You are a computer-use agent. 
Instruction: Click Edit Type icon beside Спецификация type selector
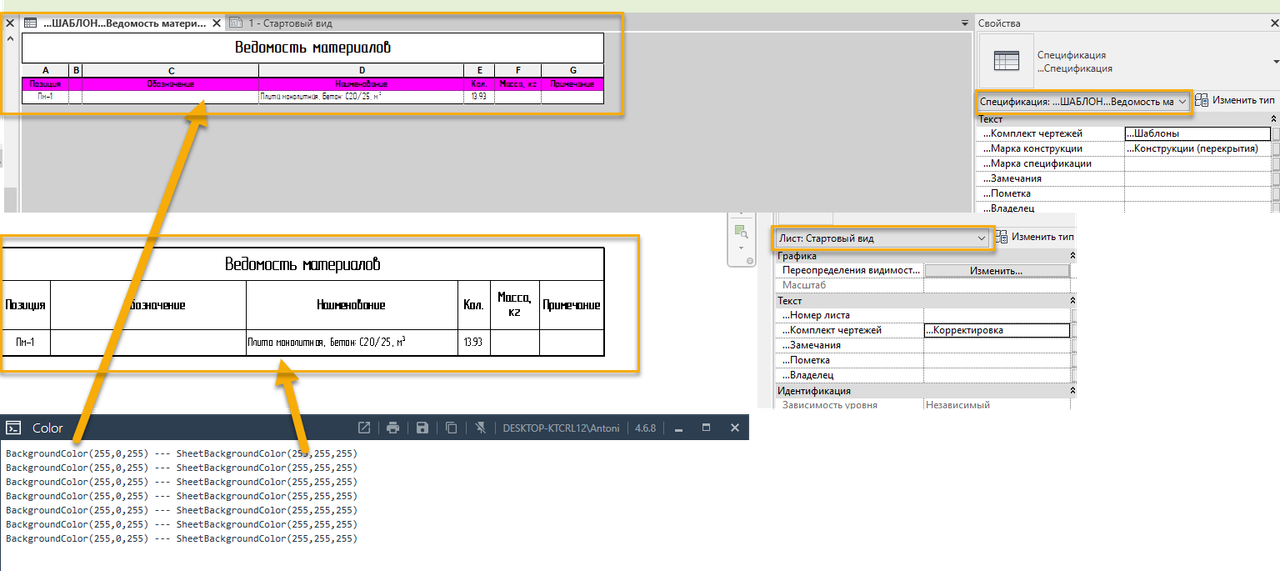(1202, 101)
